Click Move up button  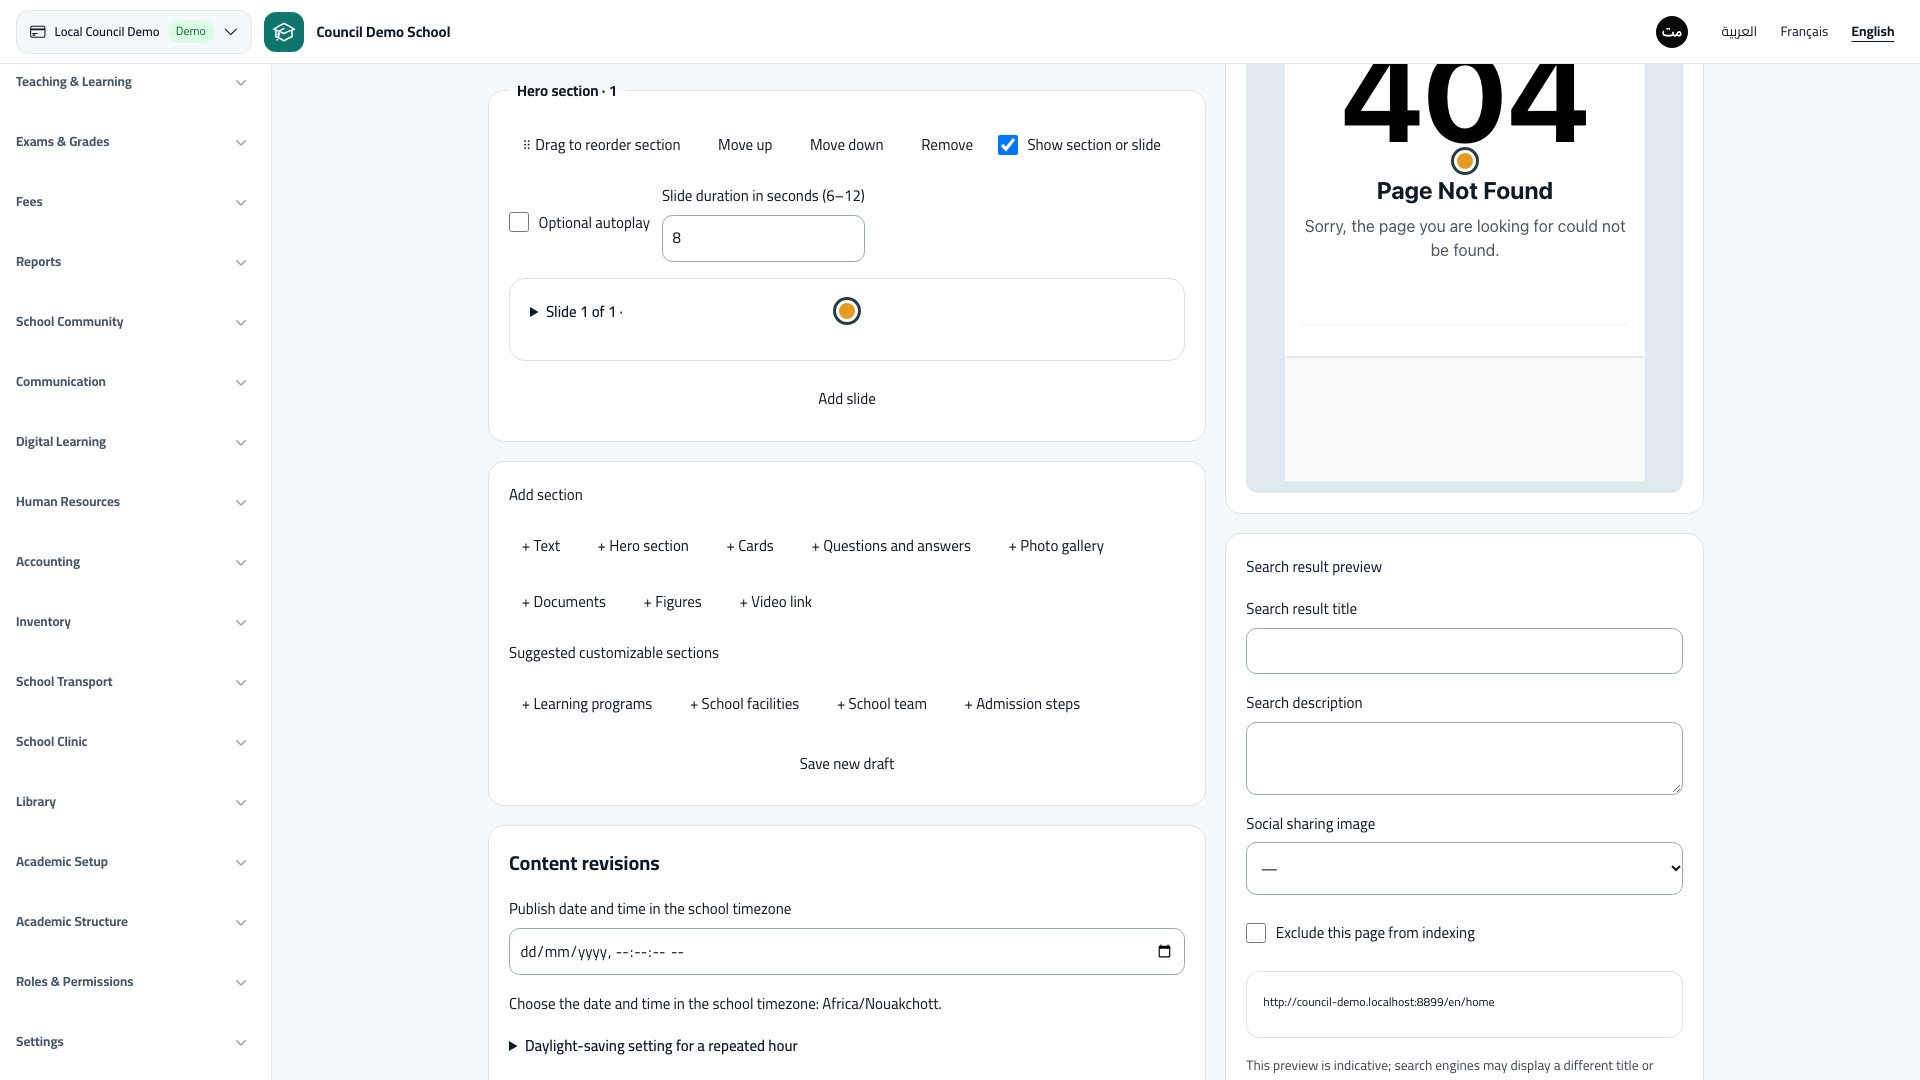pyautogui.click(x=745, y=145)
